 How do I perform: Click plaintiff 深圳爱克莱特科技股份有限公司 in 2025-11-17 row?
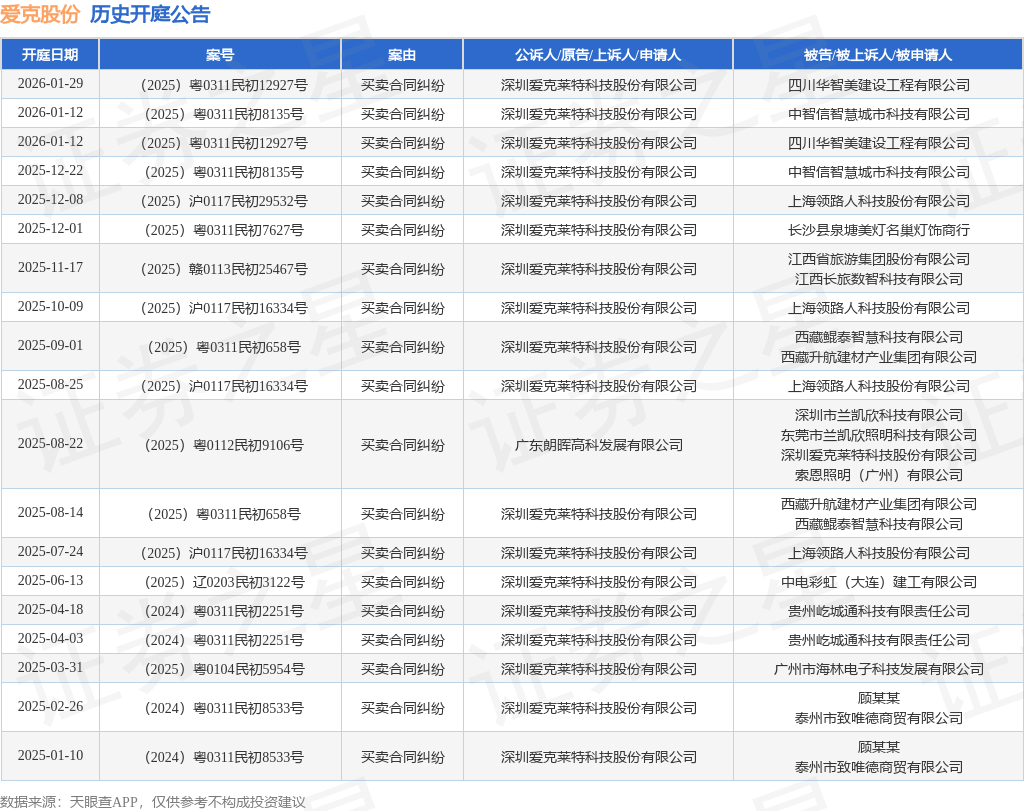599,269
